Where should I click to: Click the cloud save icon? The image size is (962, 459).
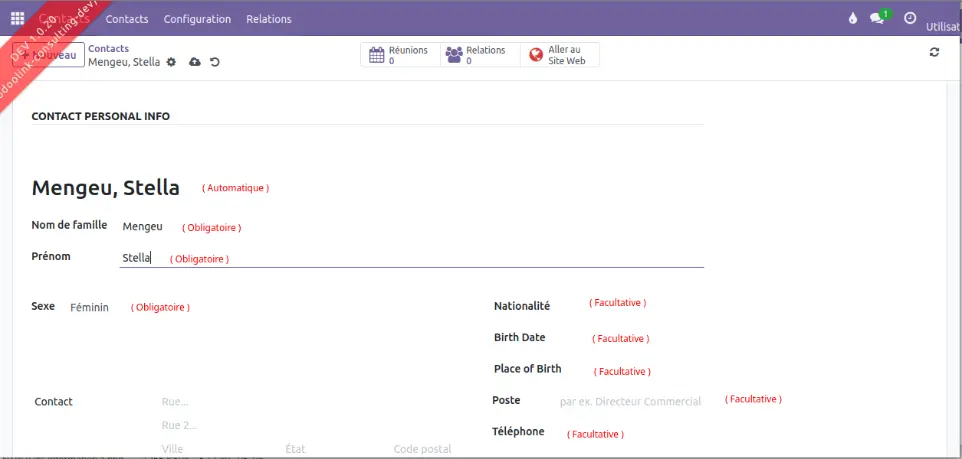(x=195, y=62)
